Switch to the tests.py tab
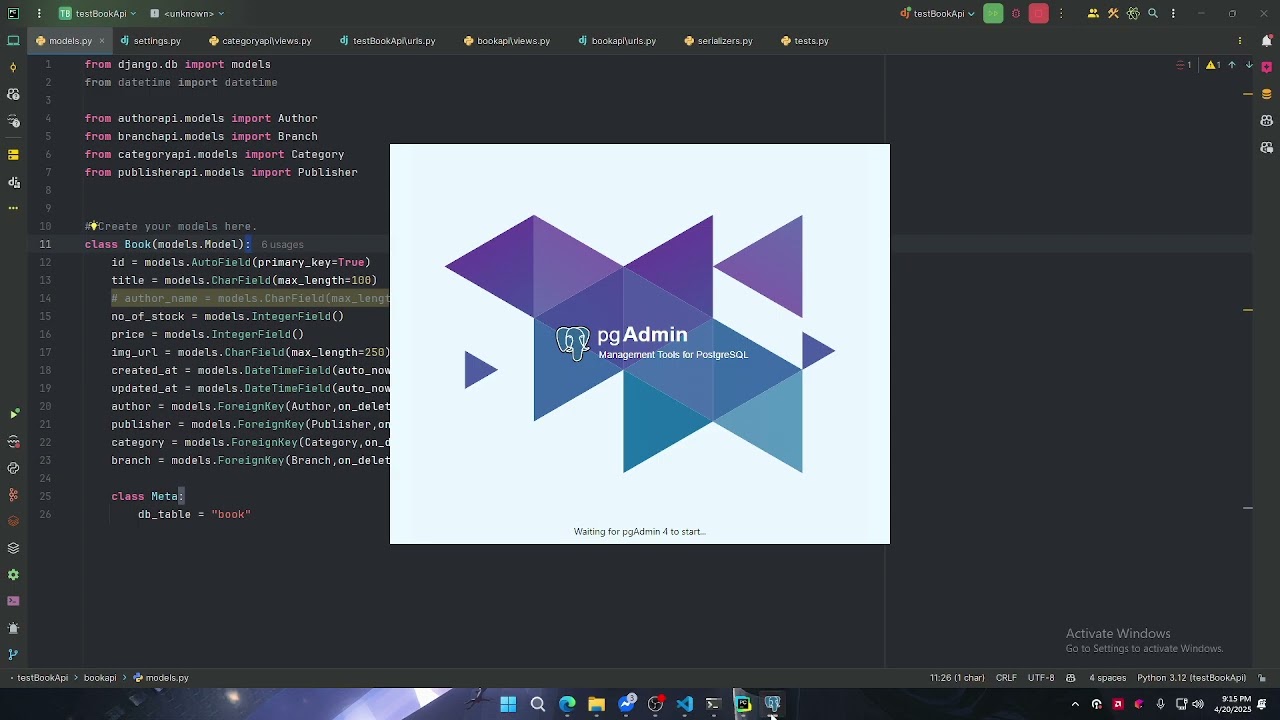 coord(804,41)
